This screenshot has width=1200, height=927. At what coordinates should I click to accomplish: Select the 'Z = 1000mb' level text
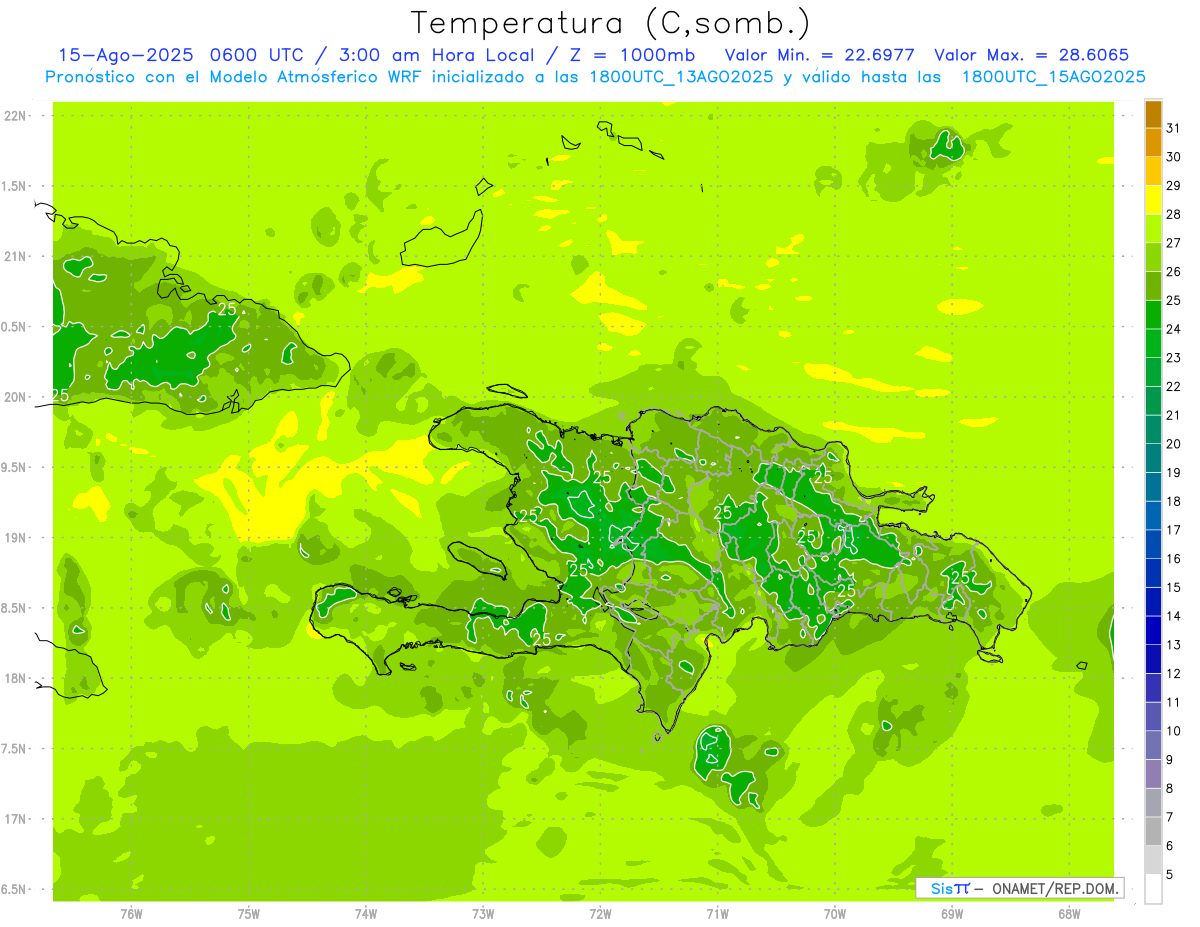[632, 55]
